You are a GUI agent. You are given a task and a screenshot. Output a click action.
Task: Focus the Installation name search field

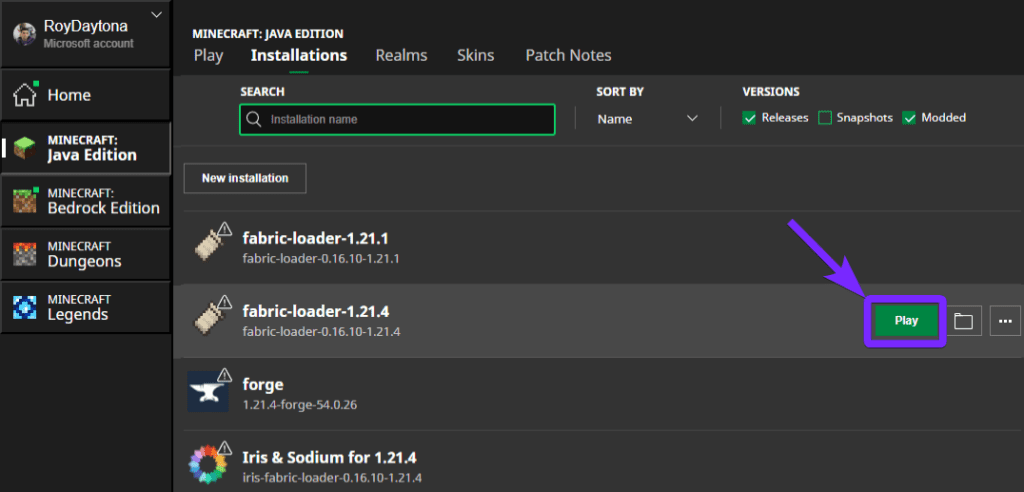coord(397,120)
